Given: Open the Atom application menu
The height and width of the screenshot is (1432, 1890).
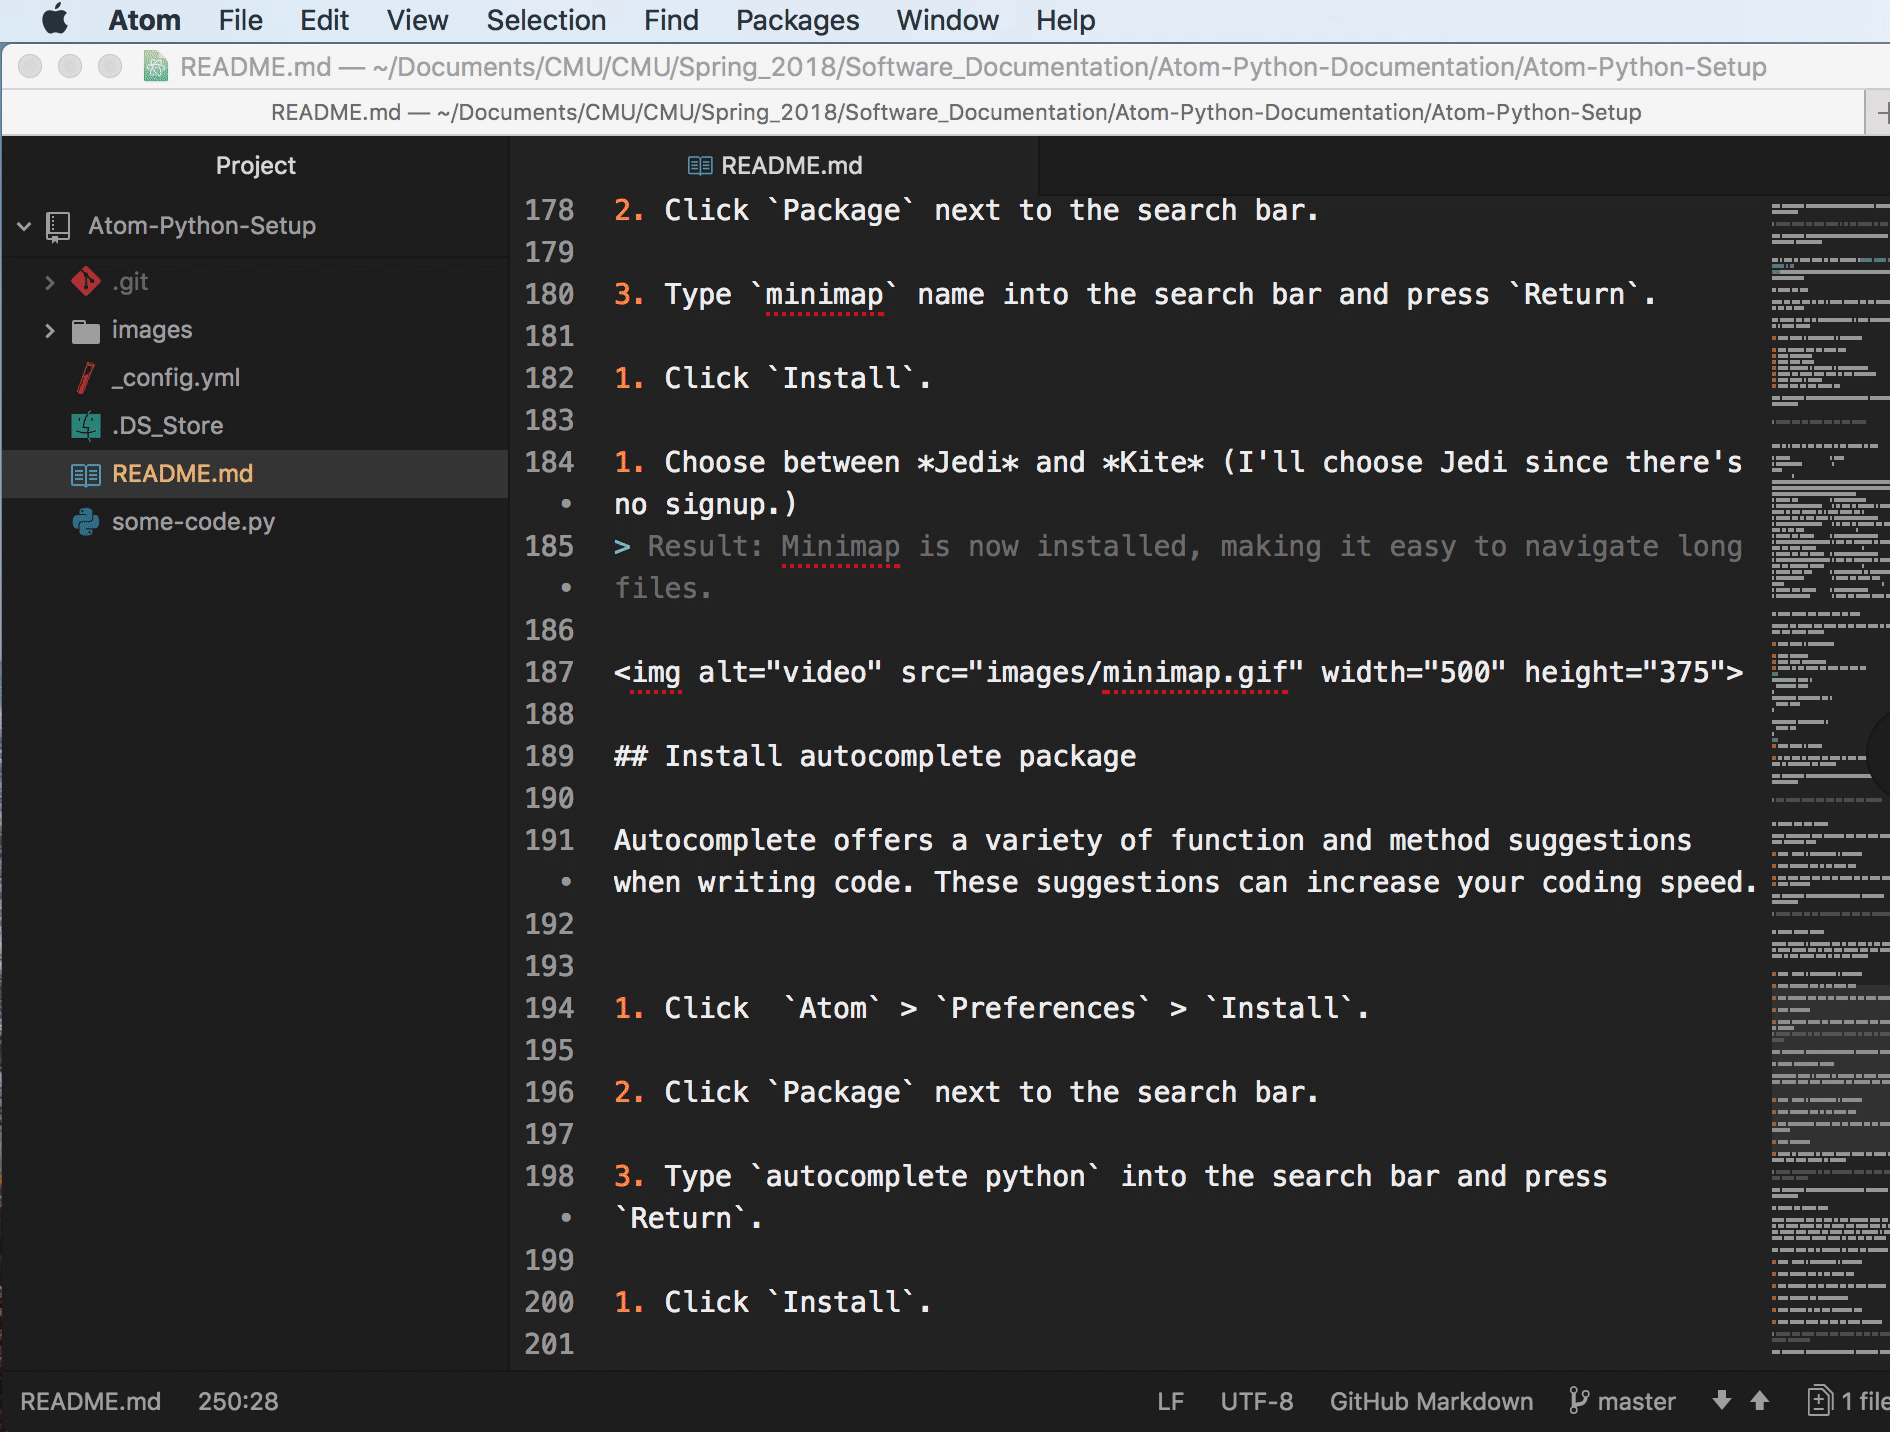Looking at the screenshot, I should pos(144,20).
